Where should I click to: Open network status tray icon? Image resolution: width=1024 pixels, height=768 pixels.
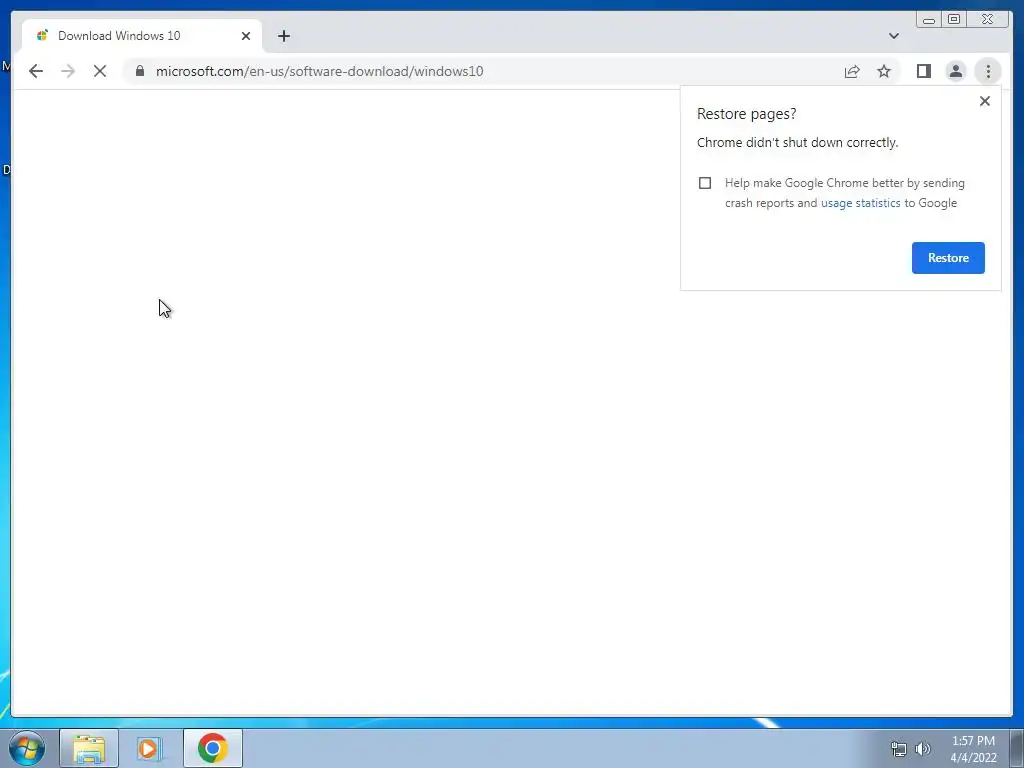tap(899, 749)
